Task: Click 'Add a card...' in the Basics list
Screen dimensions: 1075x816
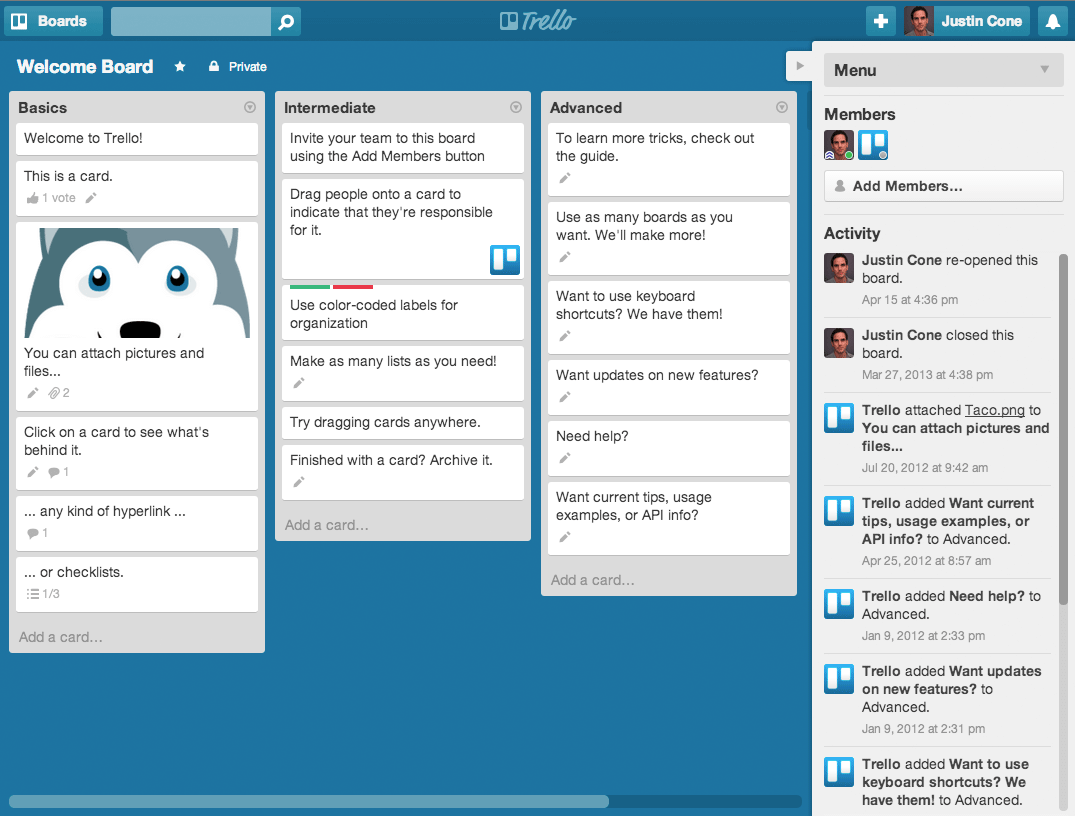Action: click(x=59, y=636)
